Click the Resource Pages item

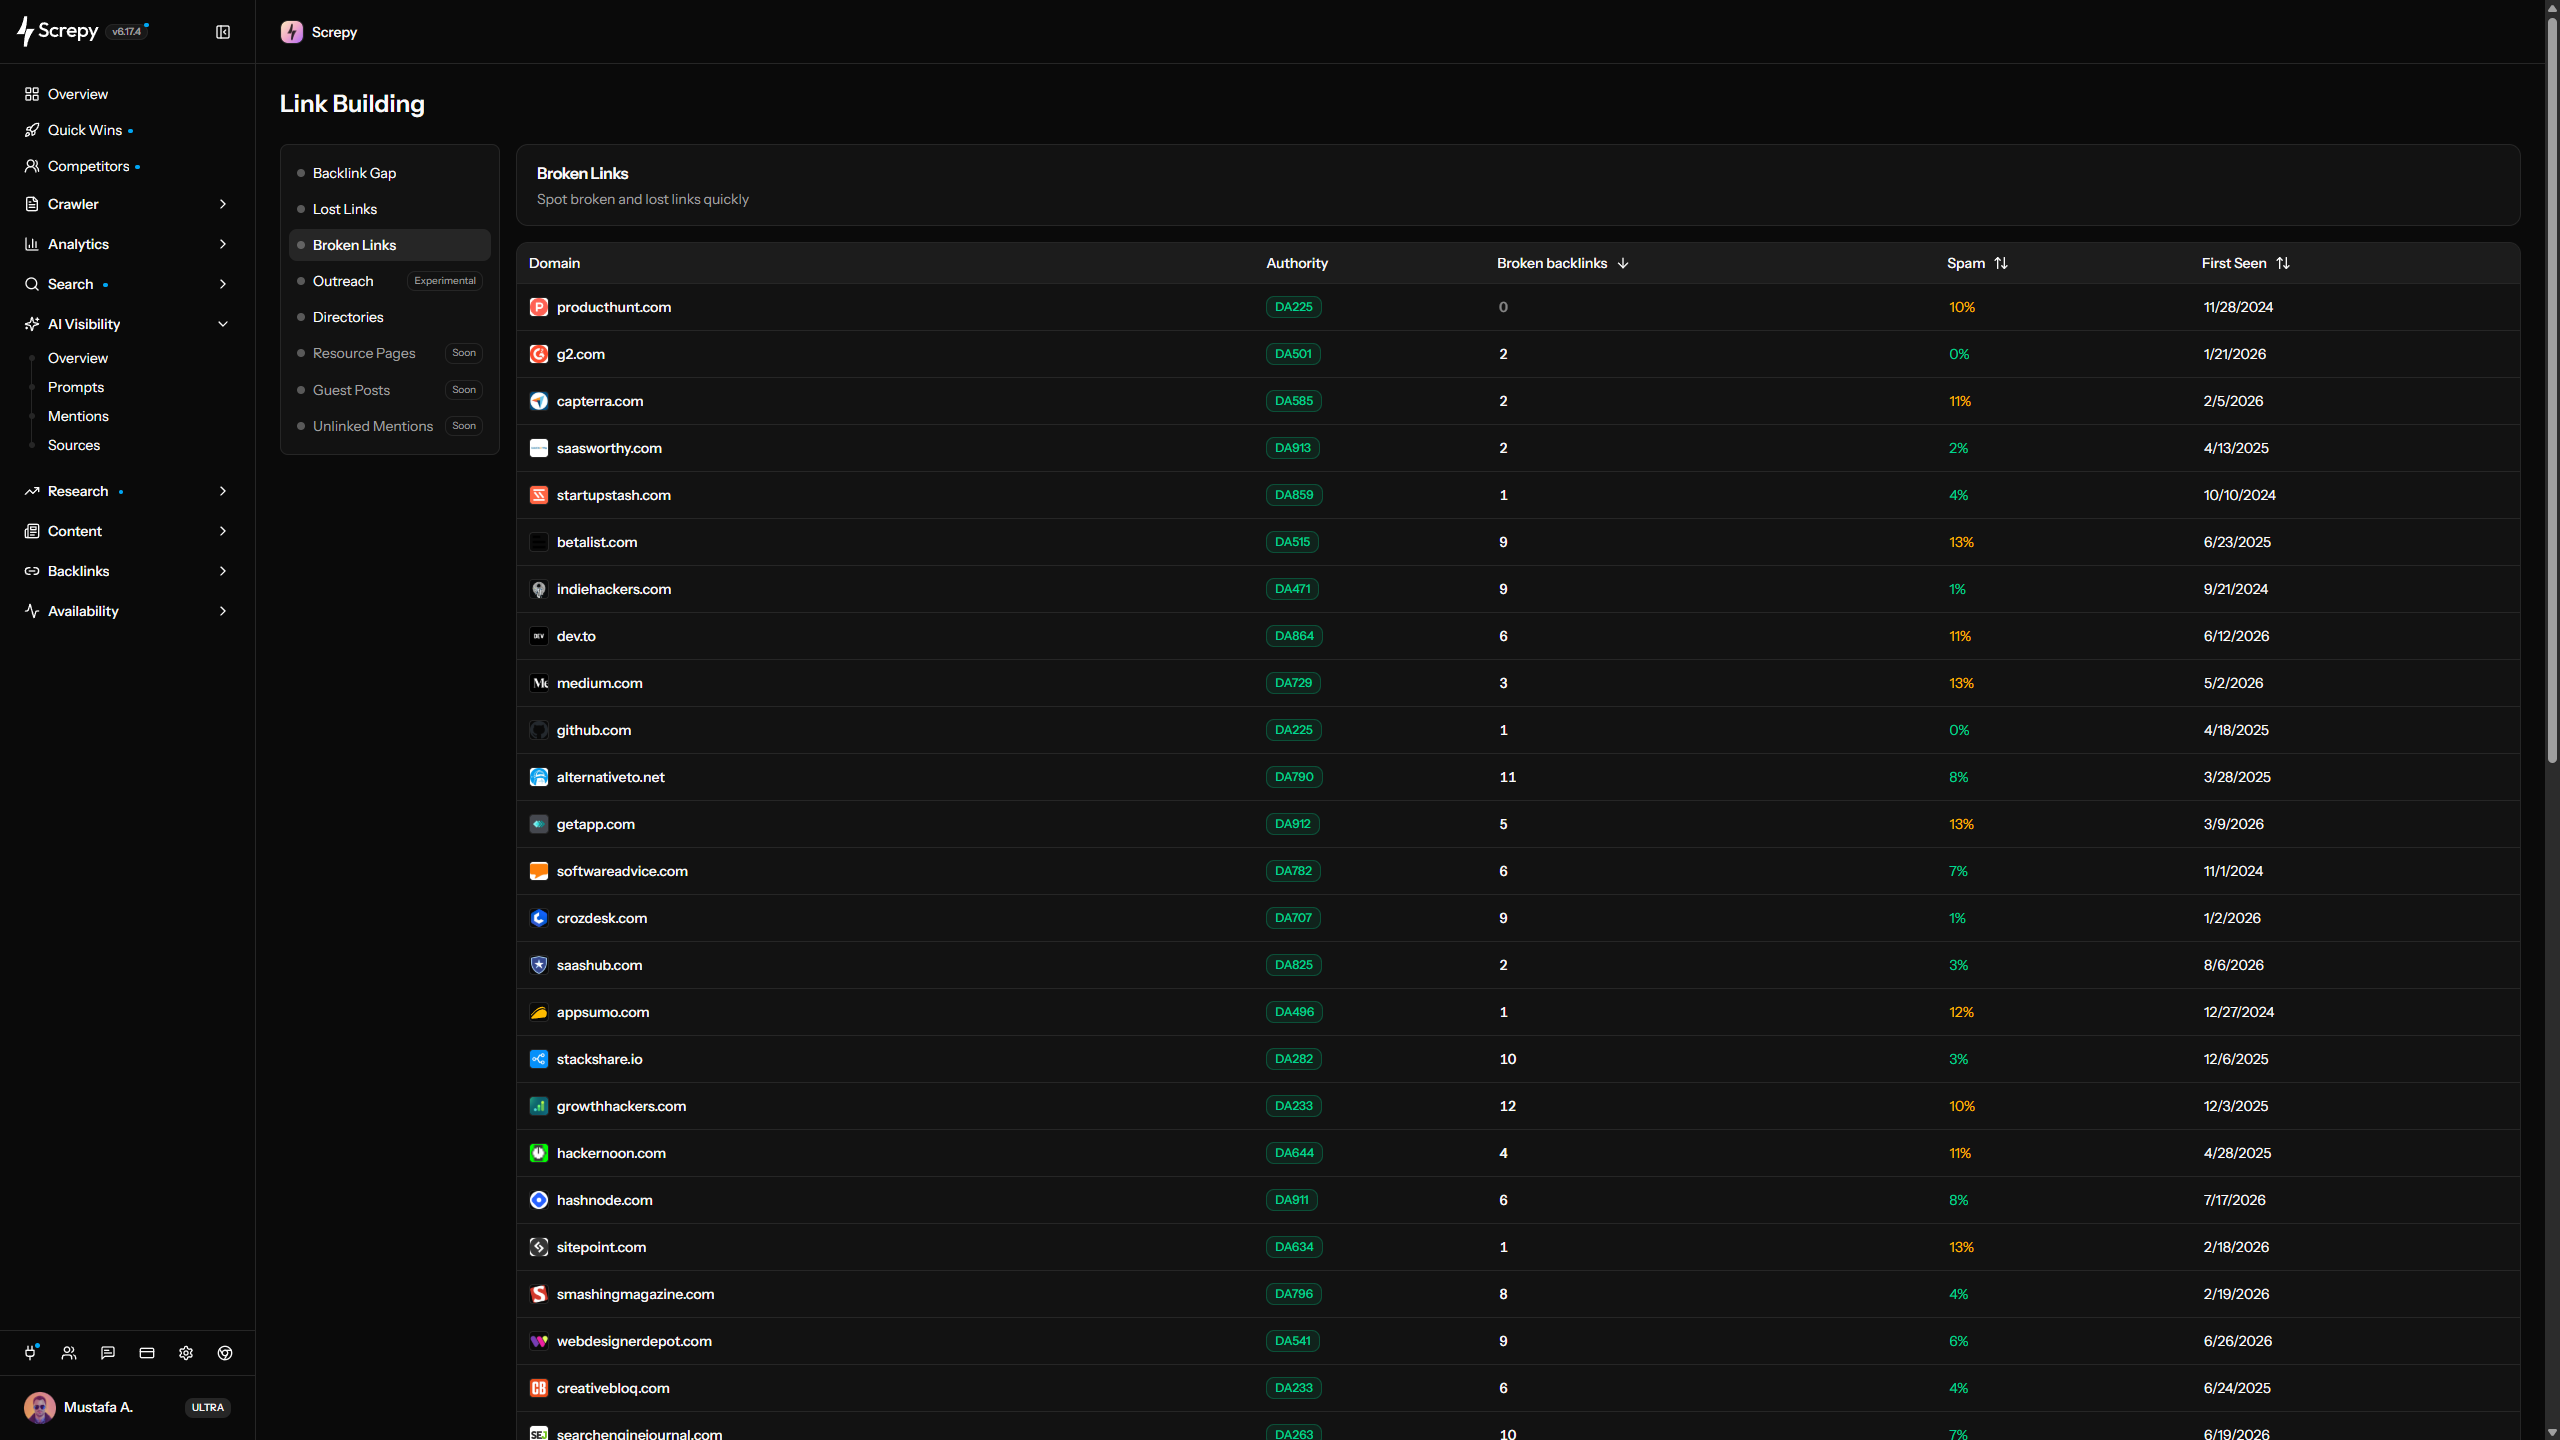click(390, 353)
